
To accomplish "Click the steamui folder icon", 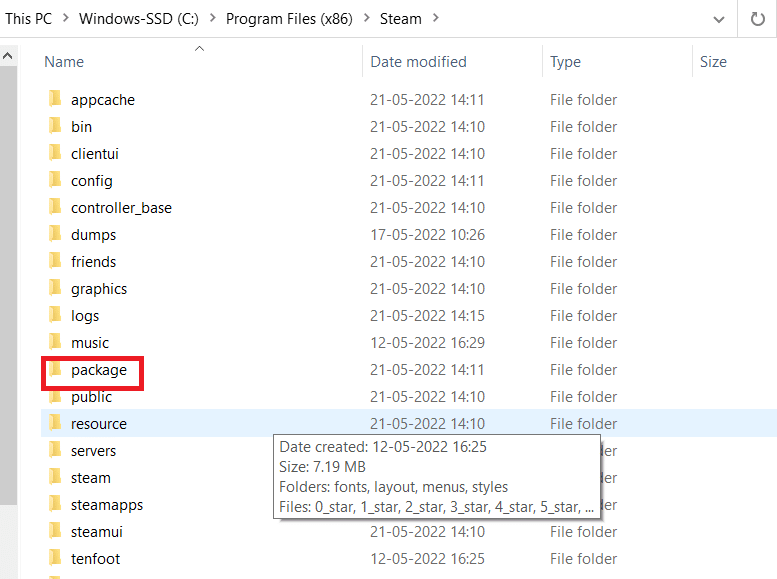I will (x=56, y=531).
